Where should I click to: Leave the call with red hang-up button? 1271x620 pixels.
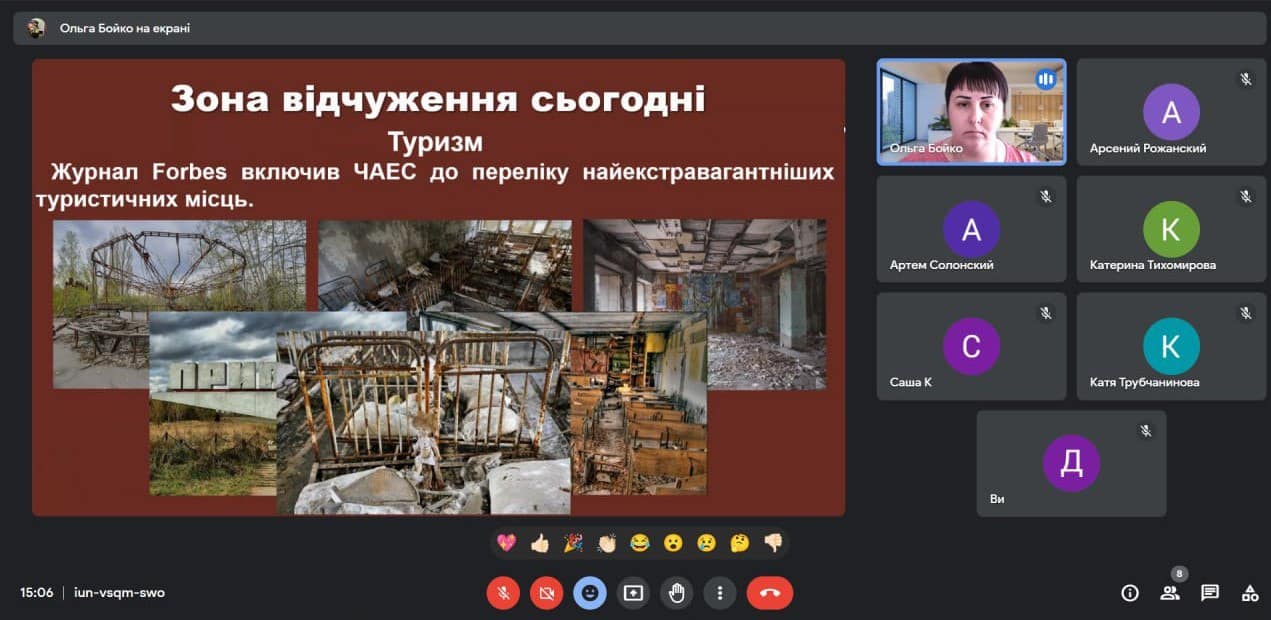[769, 593]
